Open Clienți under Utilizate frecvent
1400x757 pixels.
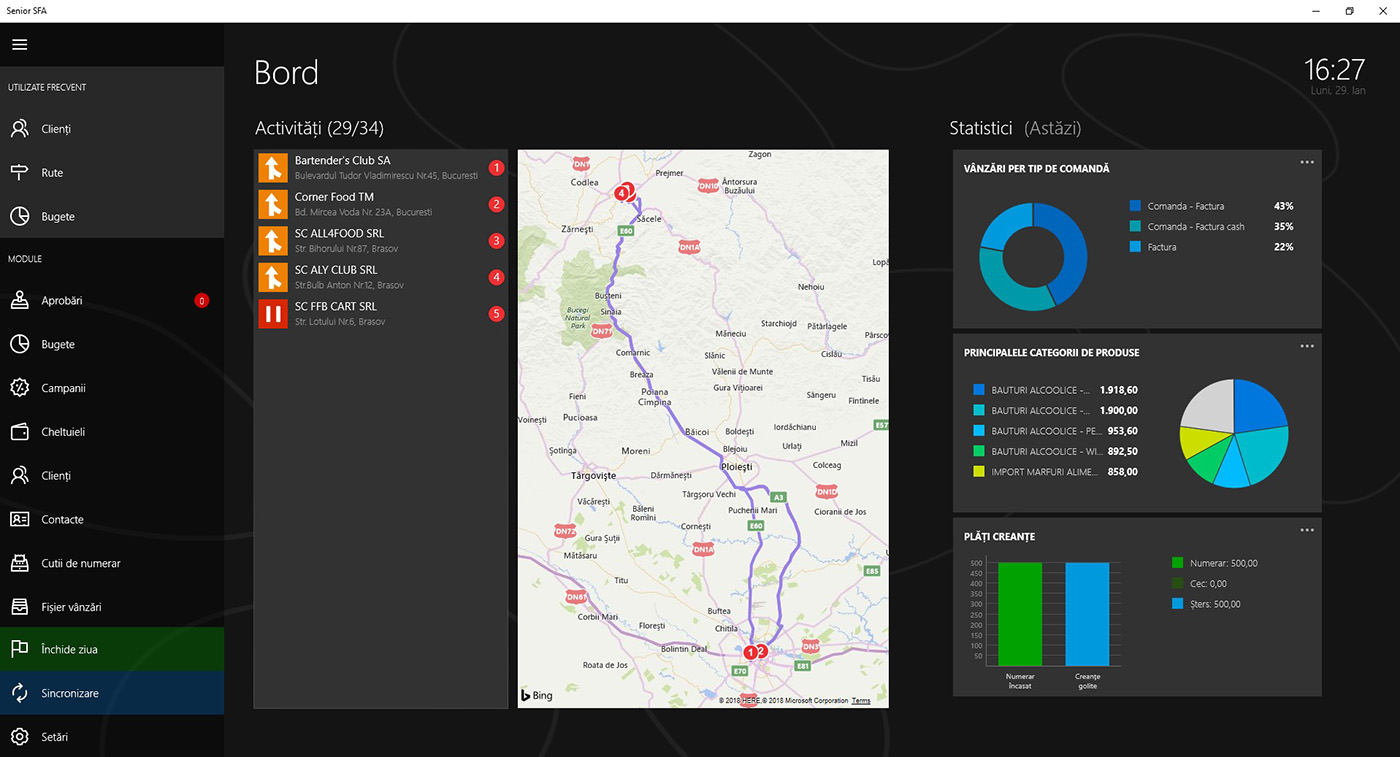click(x=56, y=129)
